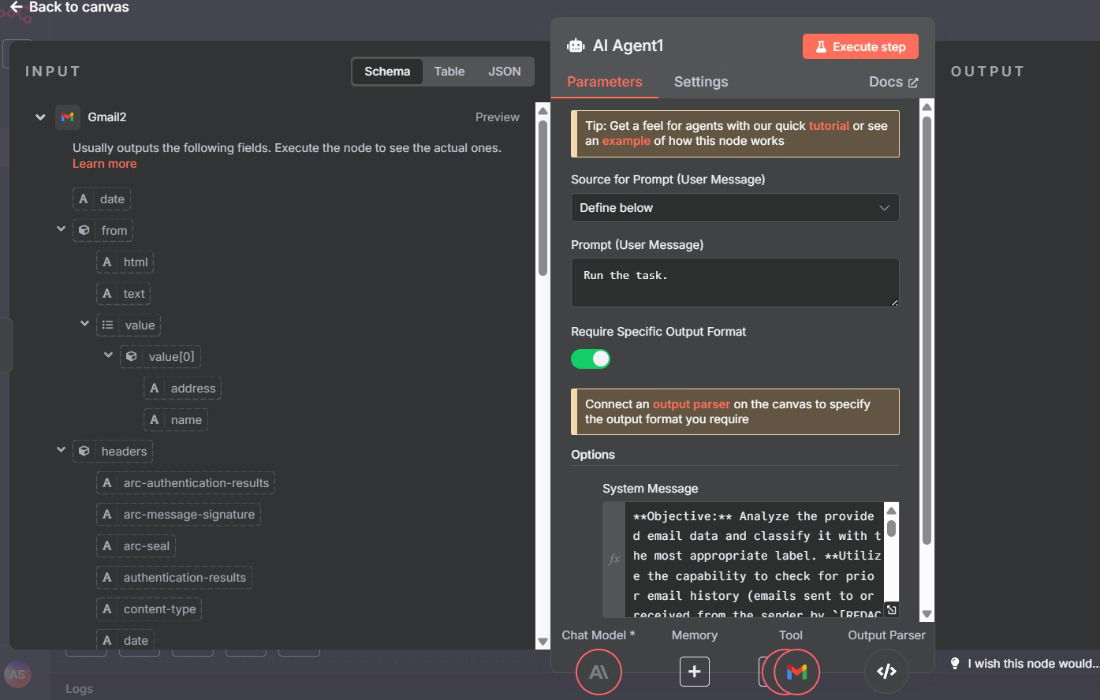Click the Output Parser code icon
Viewport: 1100px width, 700px height.
(886, 672)
